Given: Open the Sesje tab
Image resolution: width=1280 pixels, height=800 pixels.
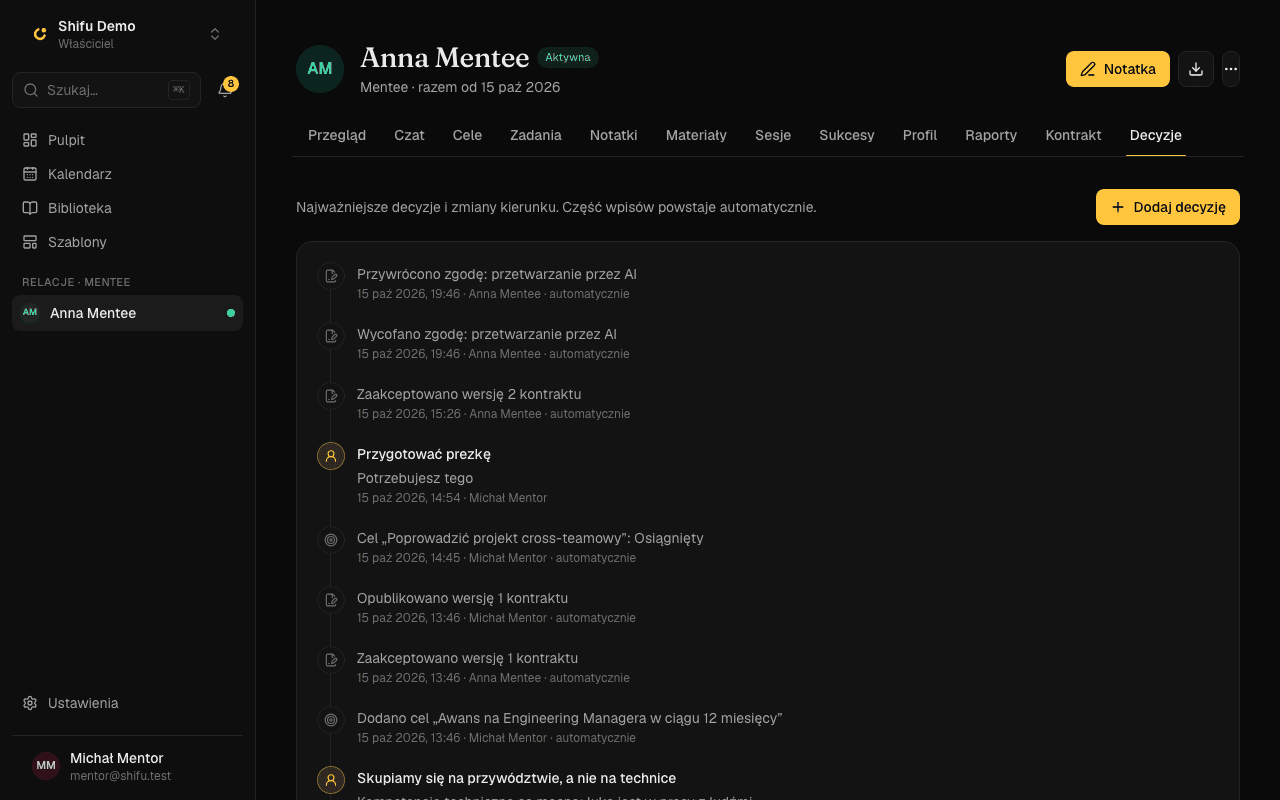Looking at the screenshot, I should (773, 135).
